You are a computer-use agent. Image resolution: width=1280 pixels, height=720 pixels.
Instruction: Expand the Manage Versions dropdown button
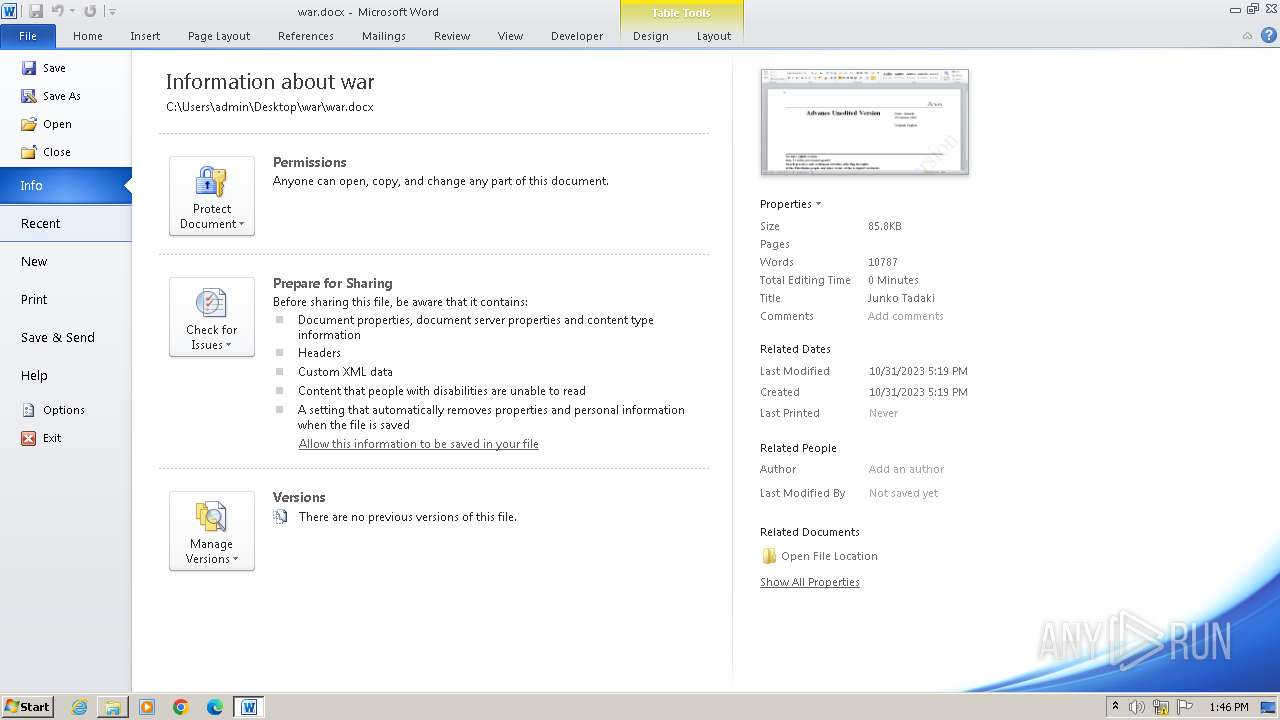(x=212, y=531)
